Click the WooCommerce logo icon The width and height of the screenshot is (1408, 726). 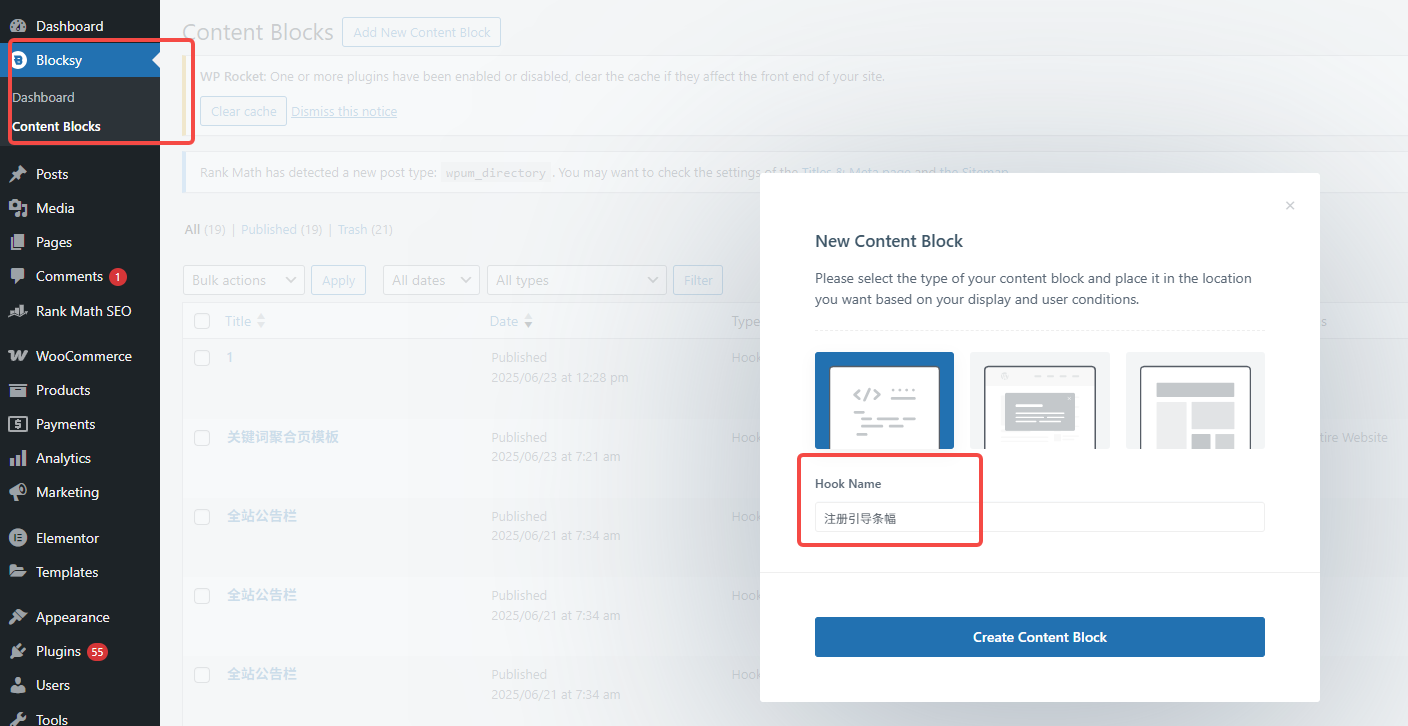click(x=18, y=356)
